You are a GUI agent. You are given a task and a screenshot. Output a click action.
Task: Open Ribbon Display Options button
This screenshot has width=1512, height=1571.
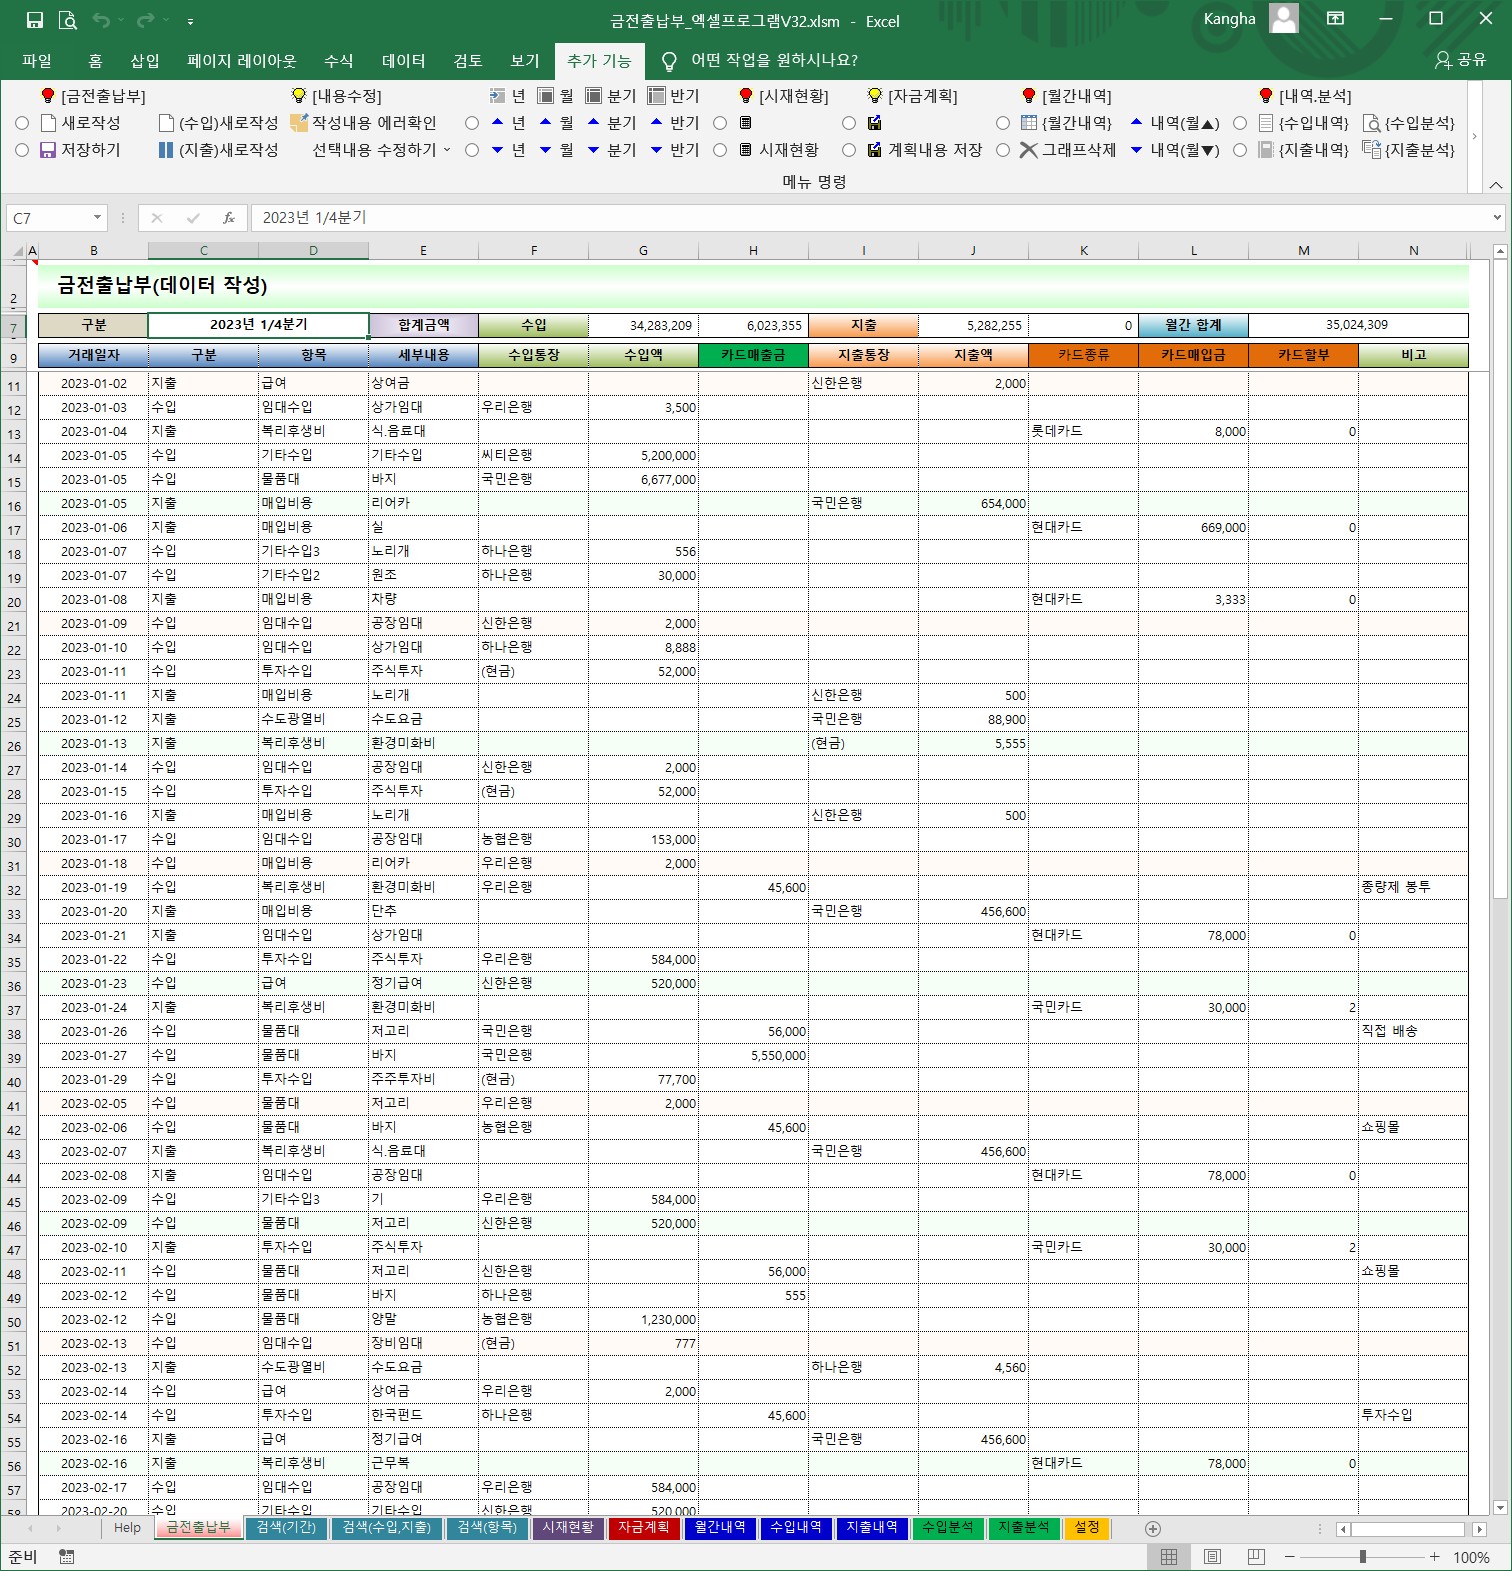pyautogui.click(x=1335, y=18)
